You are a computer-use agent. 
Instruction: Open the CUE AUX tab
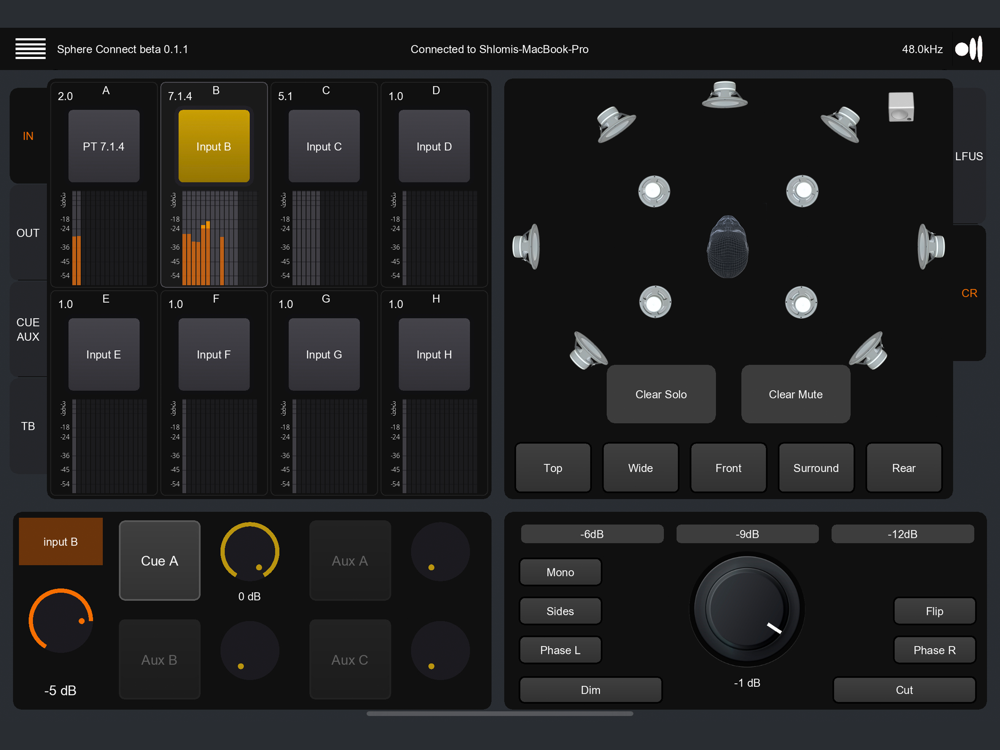pyautogui.click(x=28, y=329)
